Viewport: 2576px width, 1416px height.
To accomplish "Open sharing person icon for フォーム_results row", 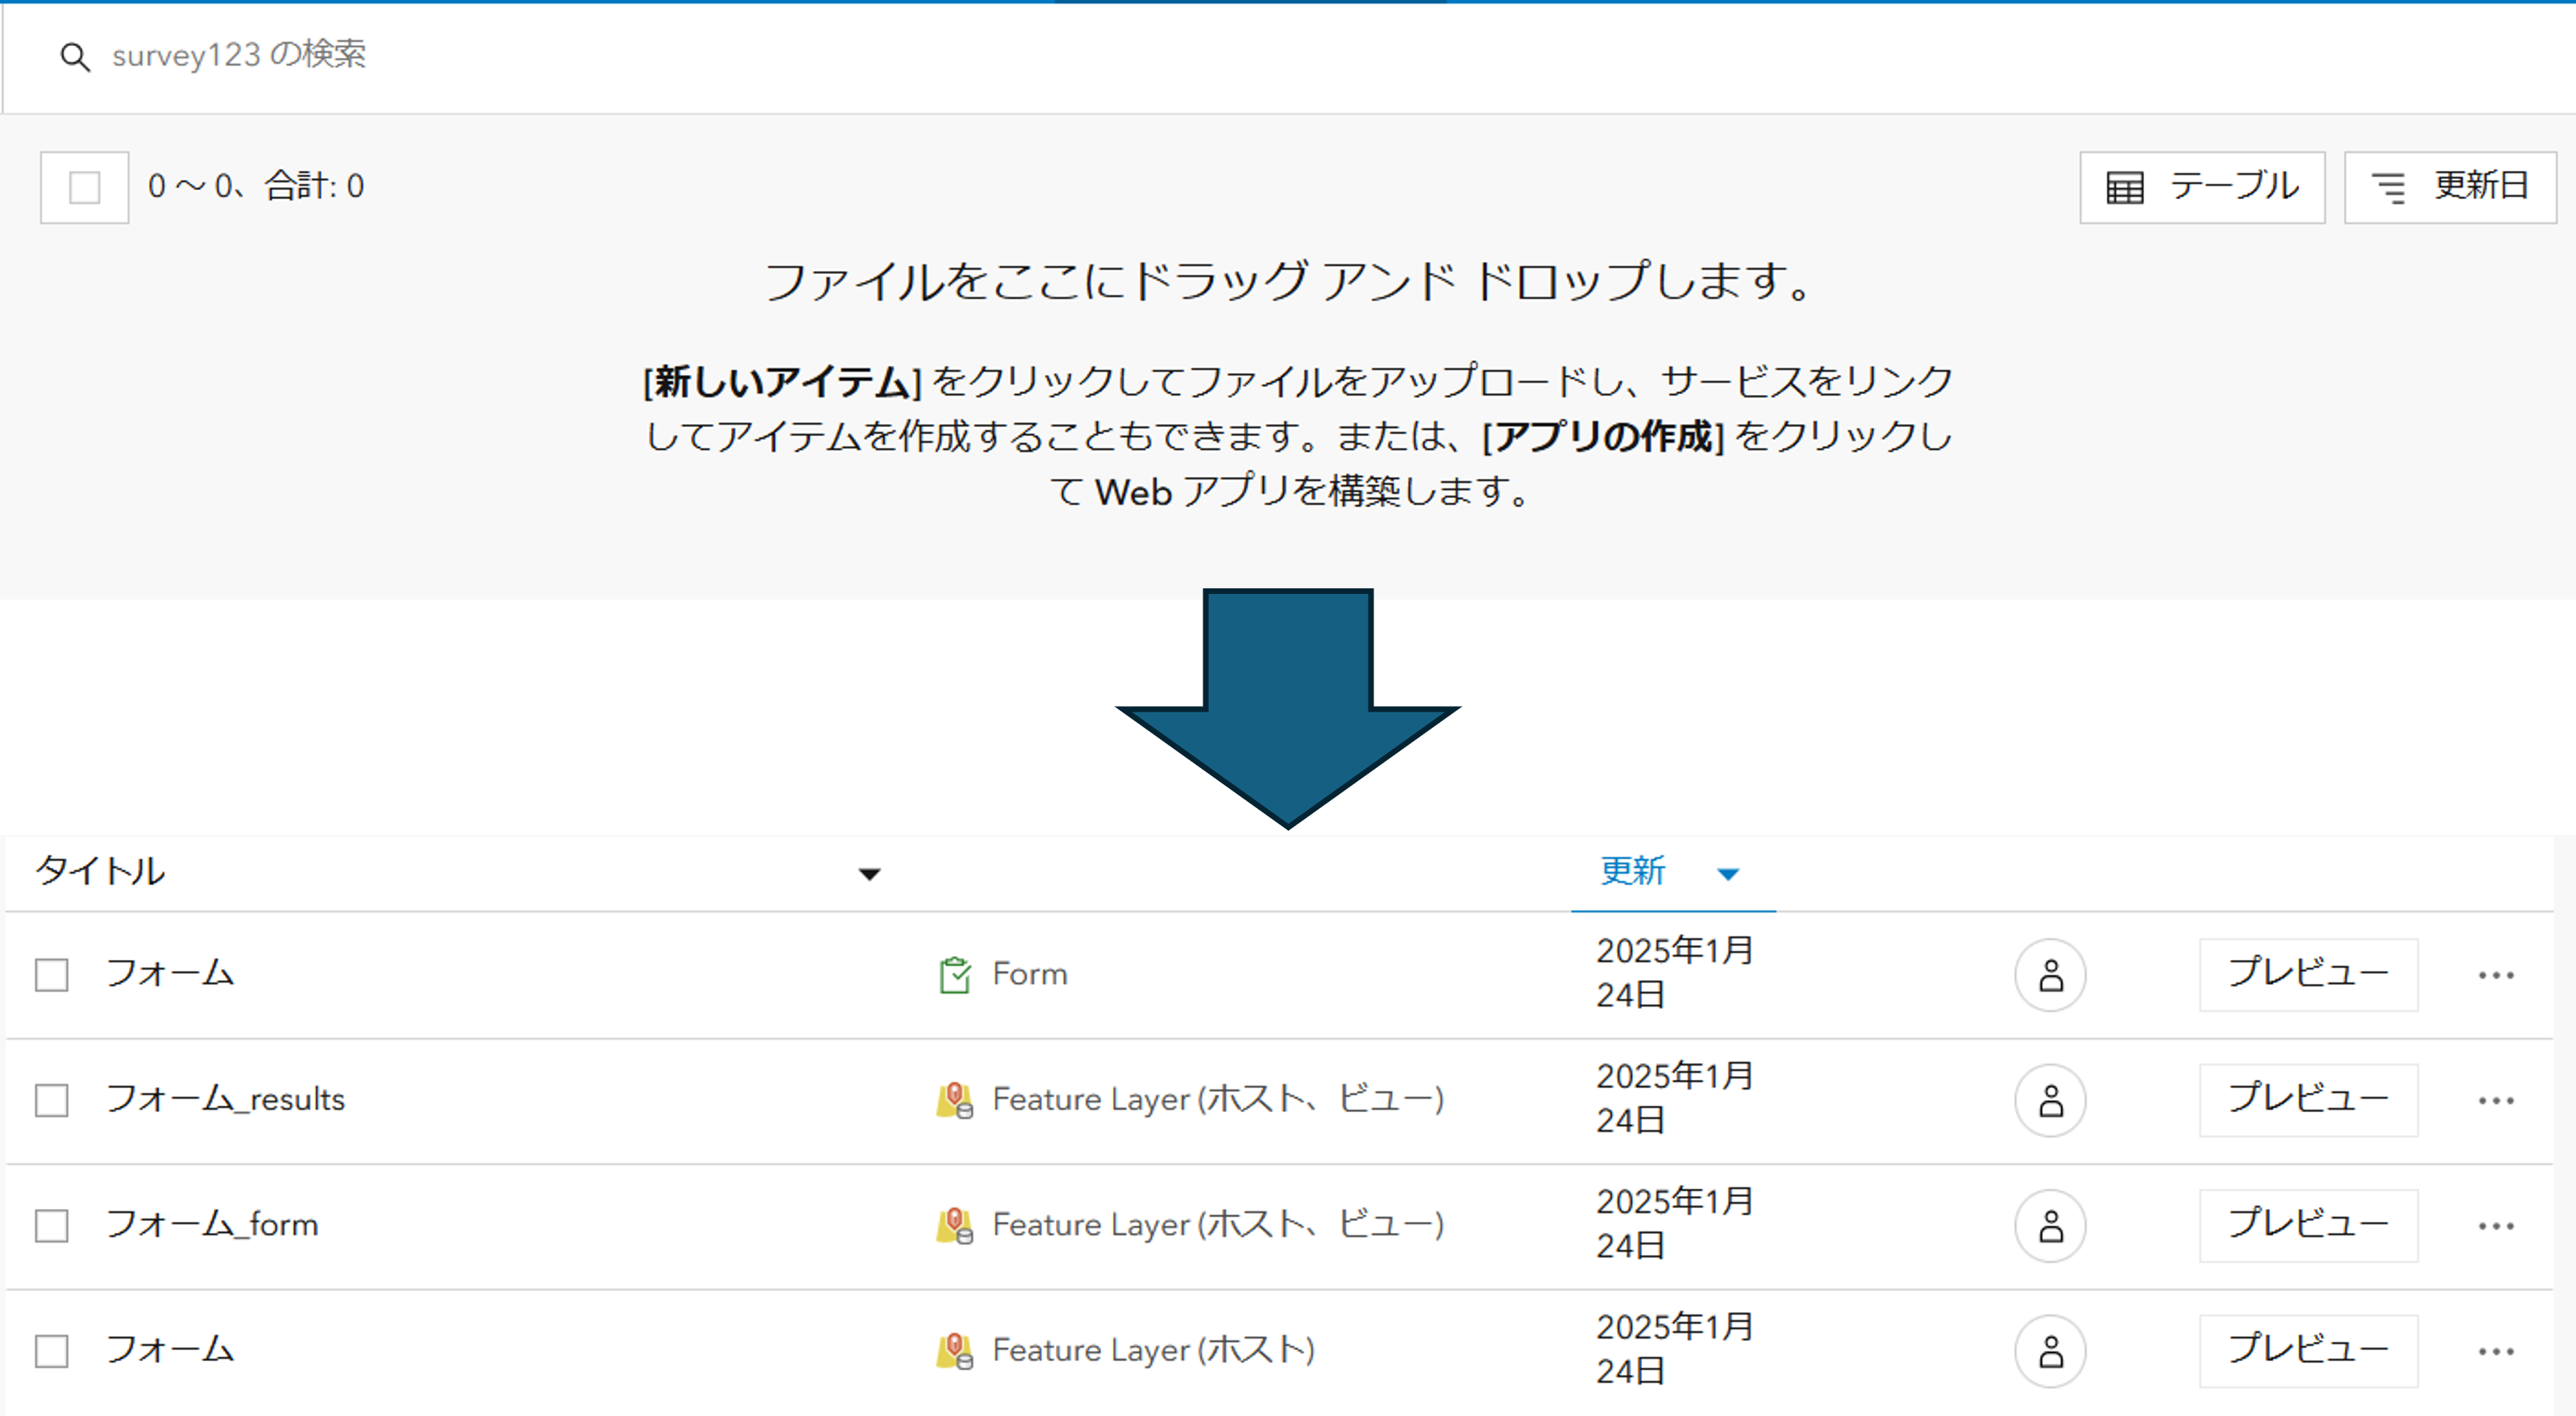I will pos(2050,1100).
